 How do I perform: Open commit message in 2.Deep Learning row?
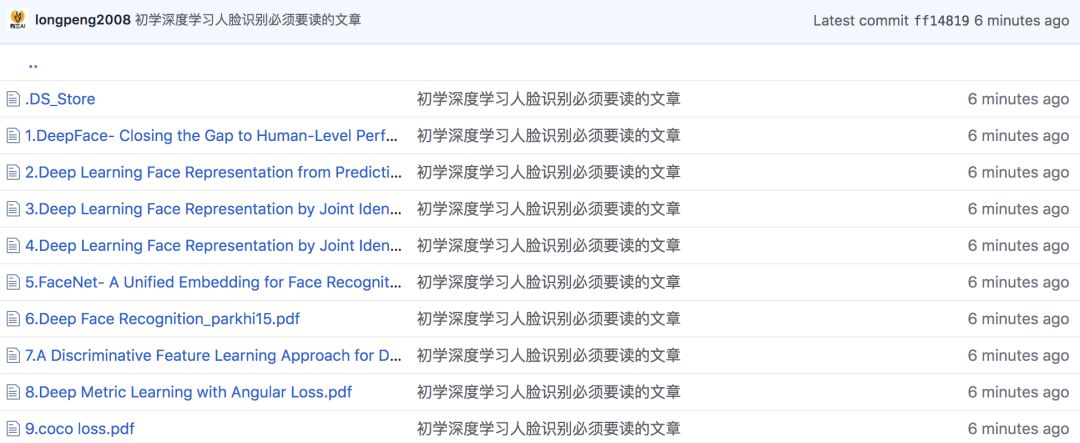(548, 172)
